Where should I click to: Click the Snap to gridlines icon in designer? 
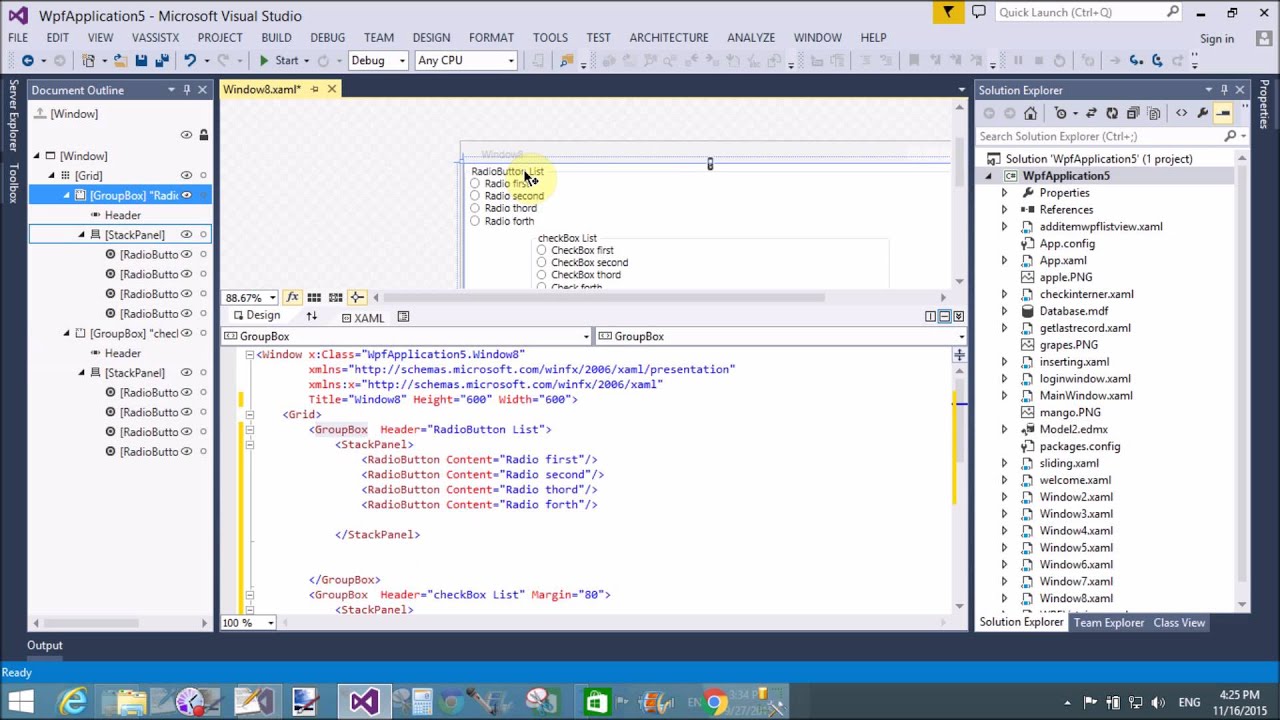point(336,297)
